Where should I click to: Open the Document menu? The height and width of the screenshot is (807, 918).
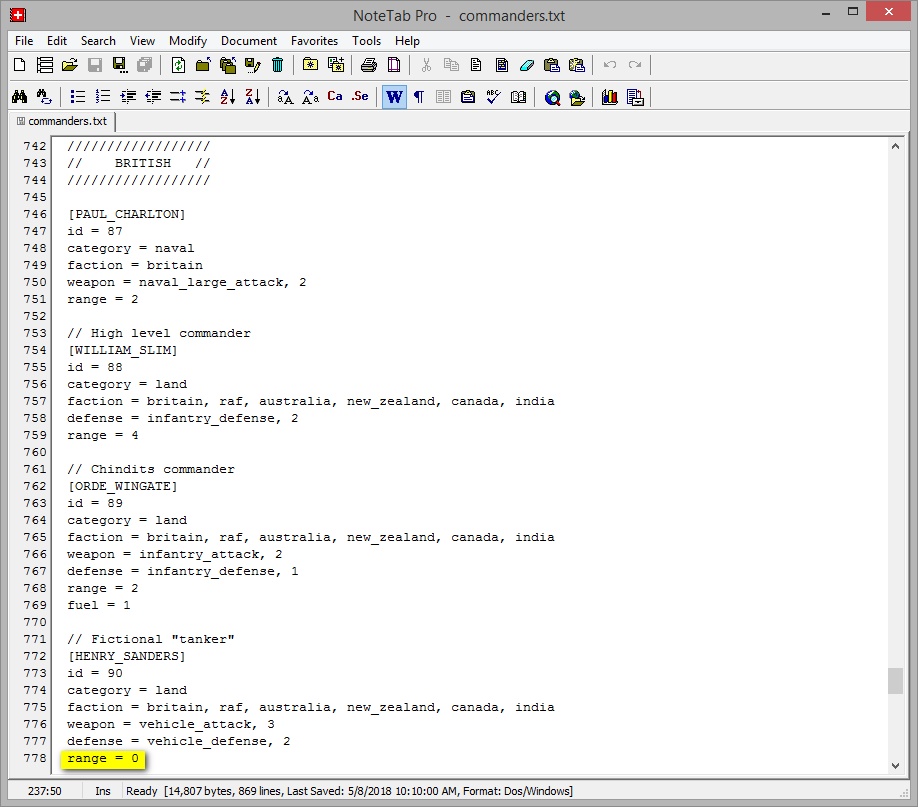(x=249, y=41)
